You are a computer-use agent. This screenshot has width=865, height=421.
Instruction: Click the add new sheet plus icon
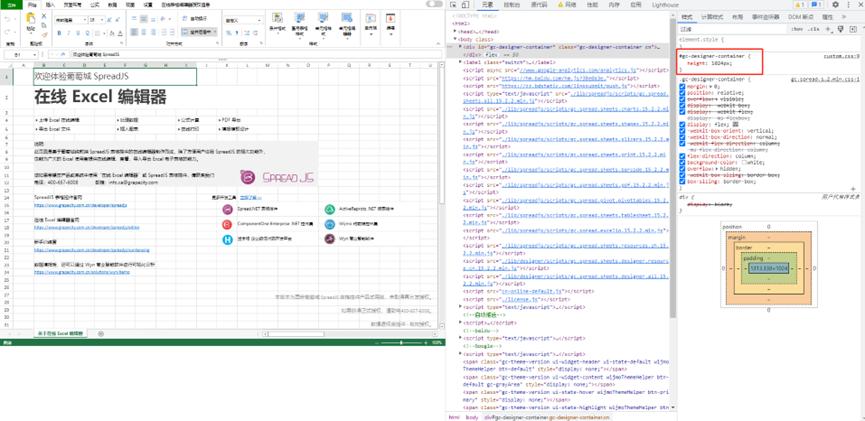(x=100, y=334)
